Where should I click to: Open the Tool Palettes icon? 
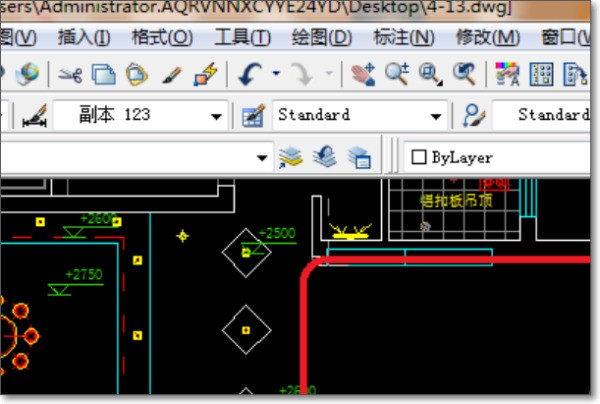click(x=575, y=74)
